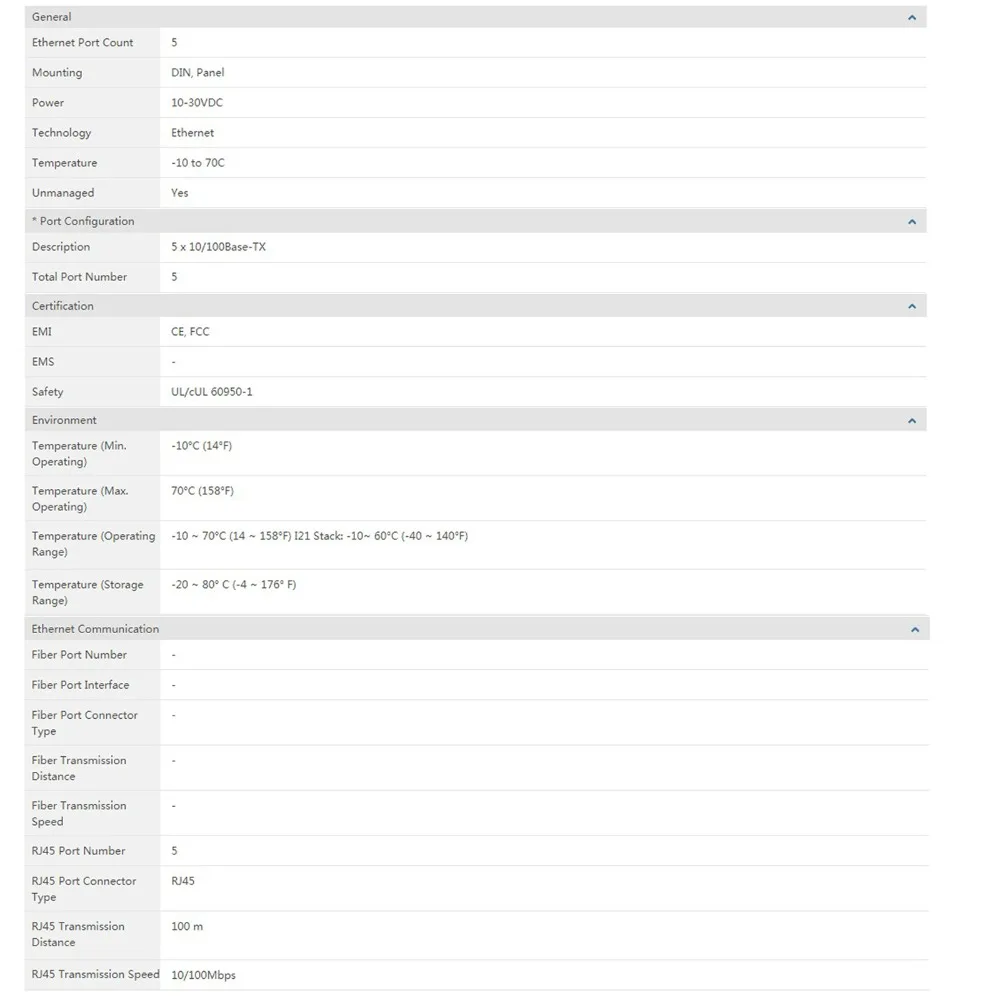1000x1000 pixels.
Task: Select the storage range temperature value
Action: point(233,585)
